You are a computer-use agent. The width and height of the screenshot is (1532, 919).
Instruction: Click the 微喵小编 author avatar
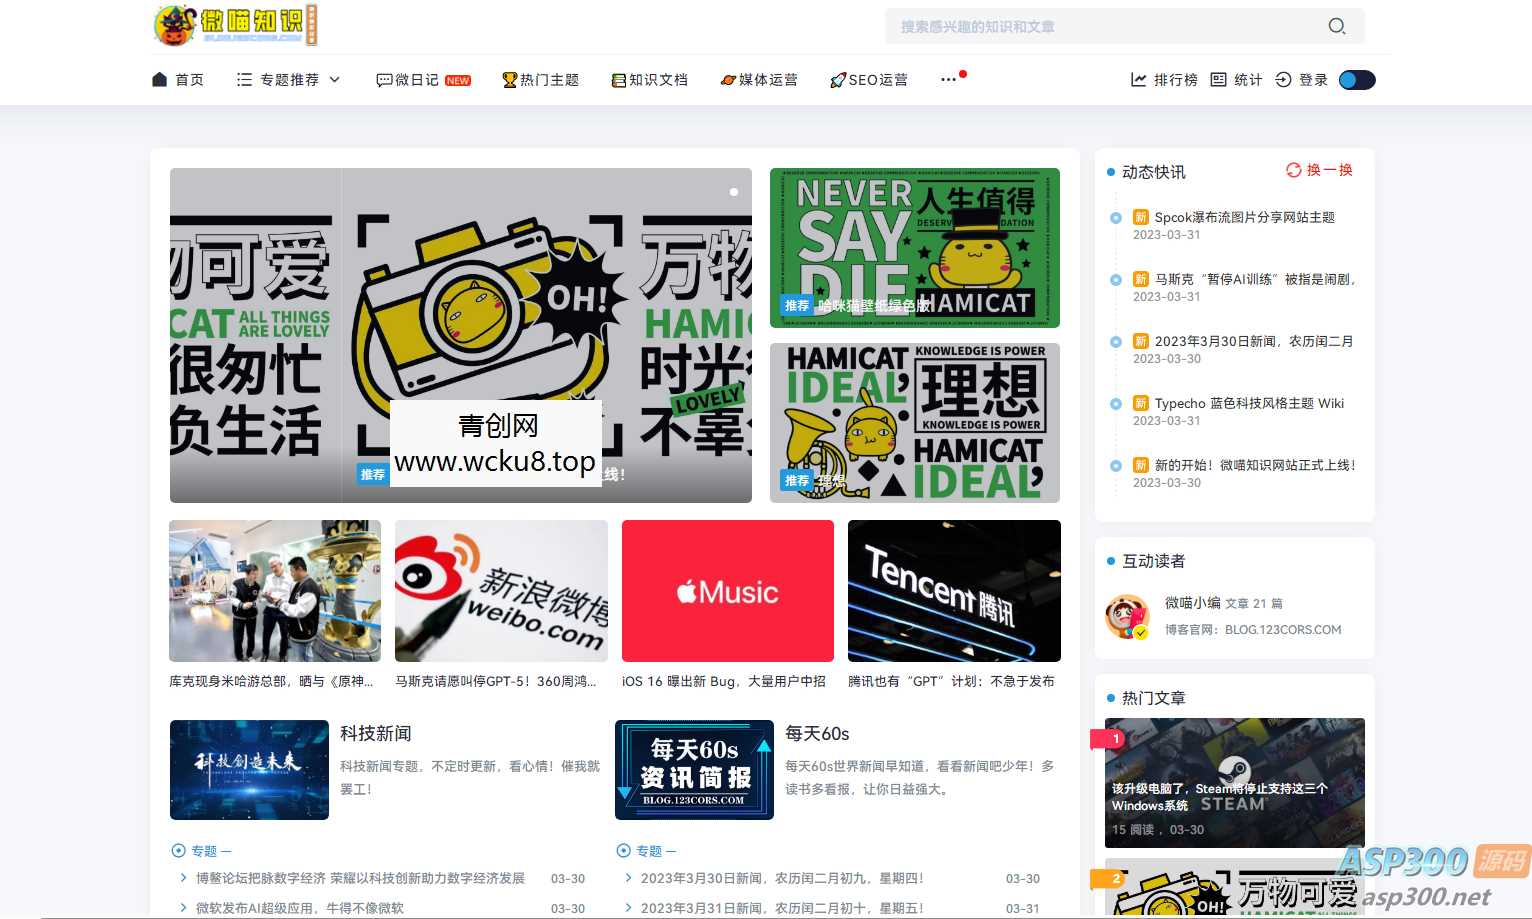click(1127, 616)
